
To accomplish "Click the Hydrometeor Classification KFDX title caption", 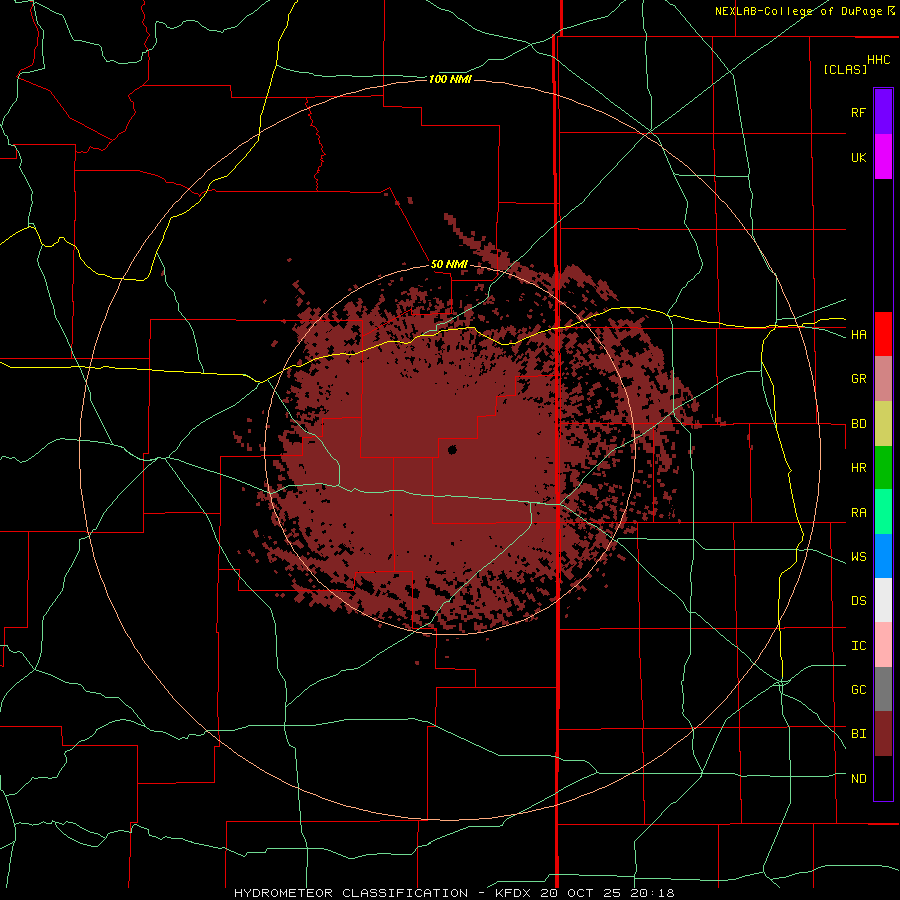I will pos(454,893).
